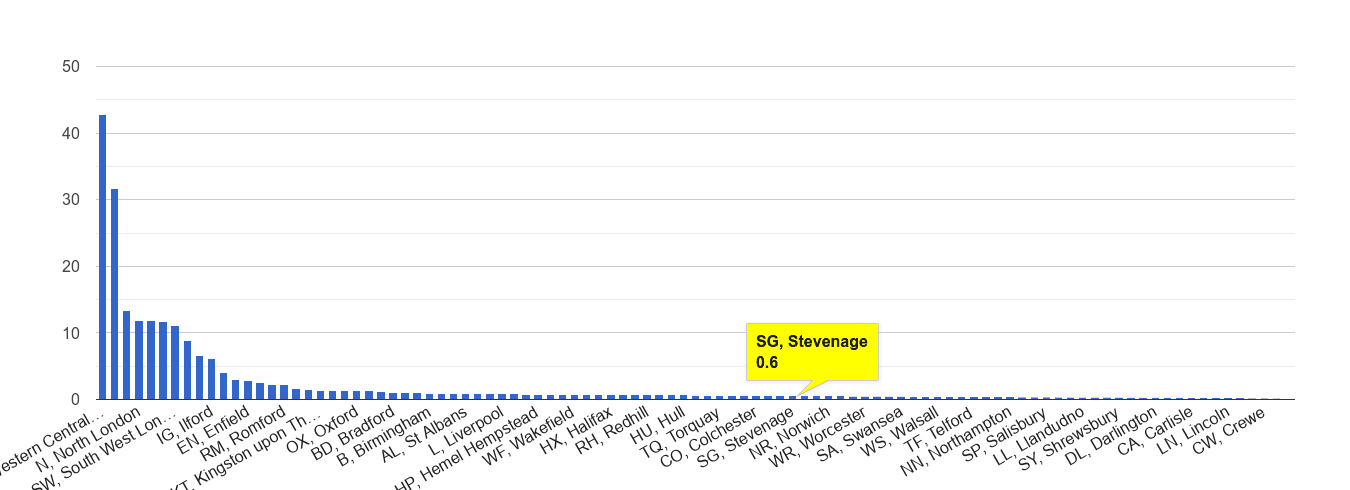Screen dimensions: 1350x490
Task: Click the 'SY, Shrewsbury' axis label
Action: [x=1068, y=437]
